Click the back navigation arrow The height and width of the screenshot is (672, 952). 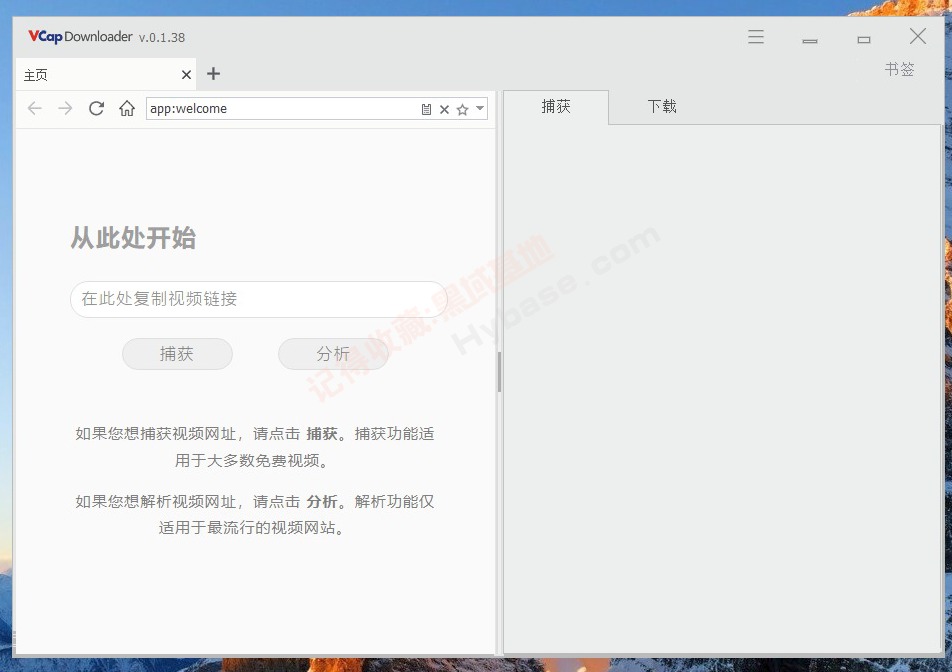pyautogui.click(x=35, y=109)
